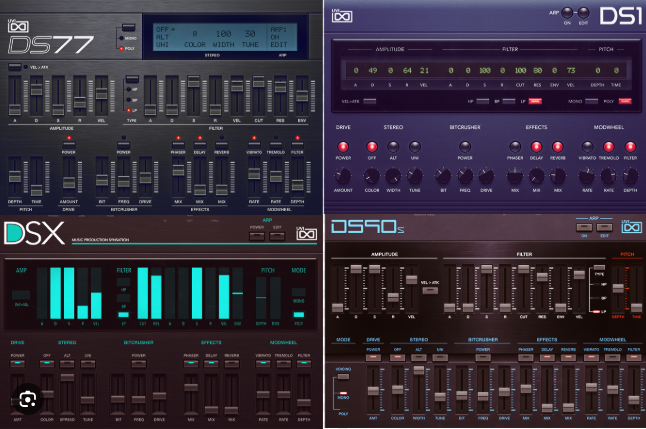Screen dimensions: 646x429
Task: Toggle ARP ON button on DS90s
Action: pyautogui.click(x=584, y=227)
